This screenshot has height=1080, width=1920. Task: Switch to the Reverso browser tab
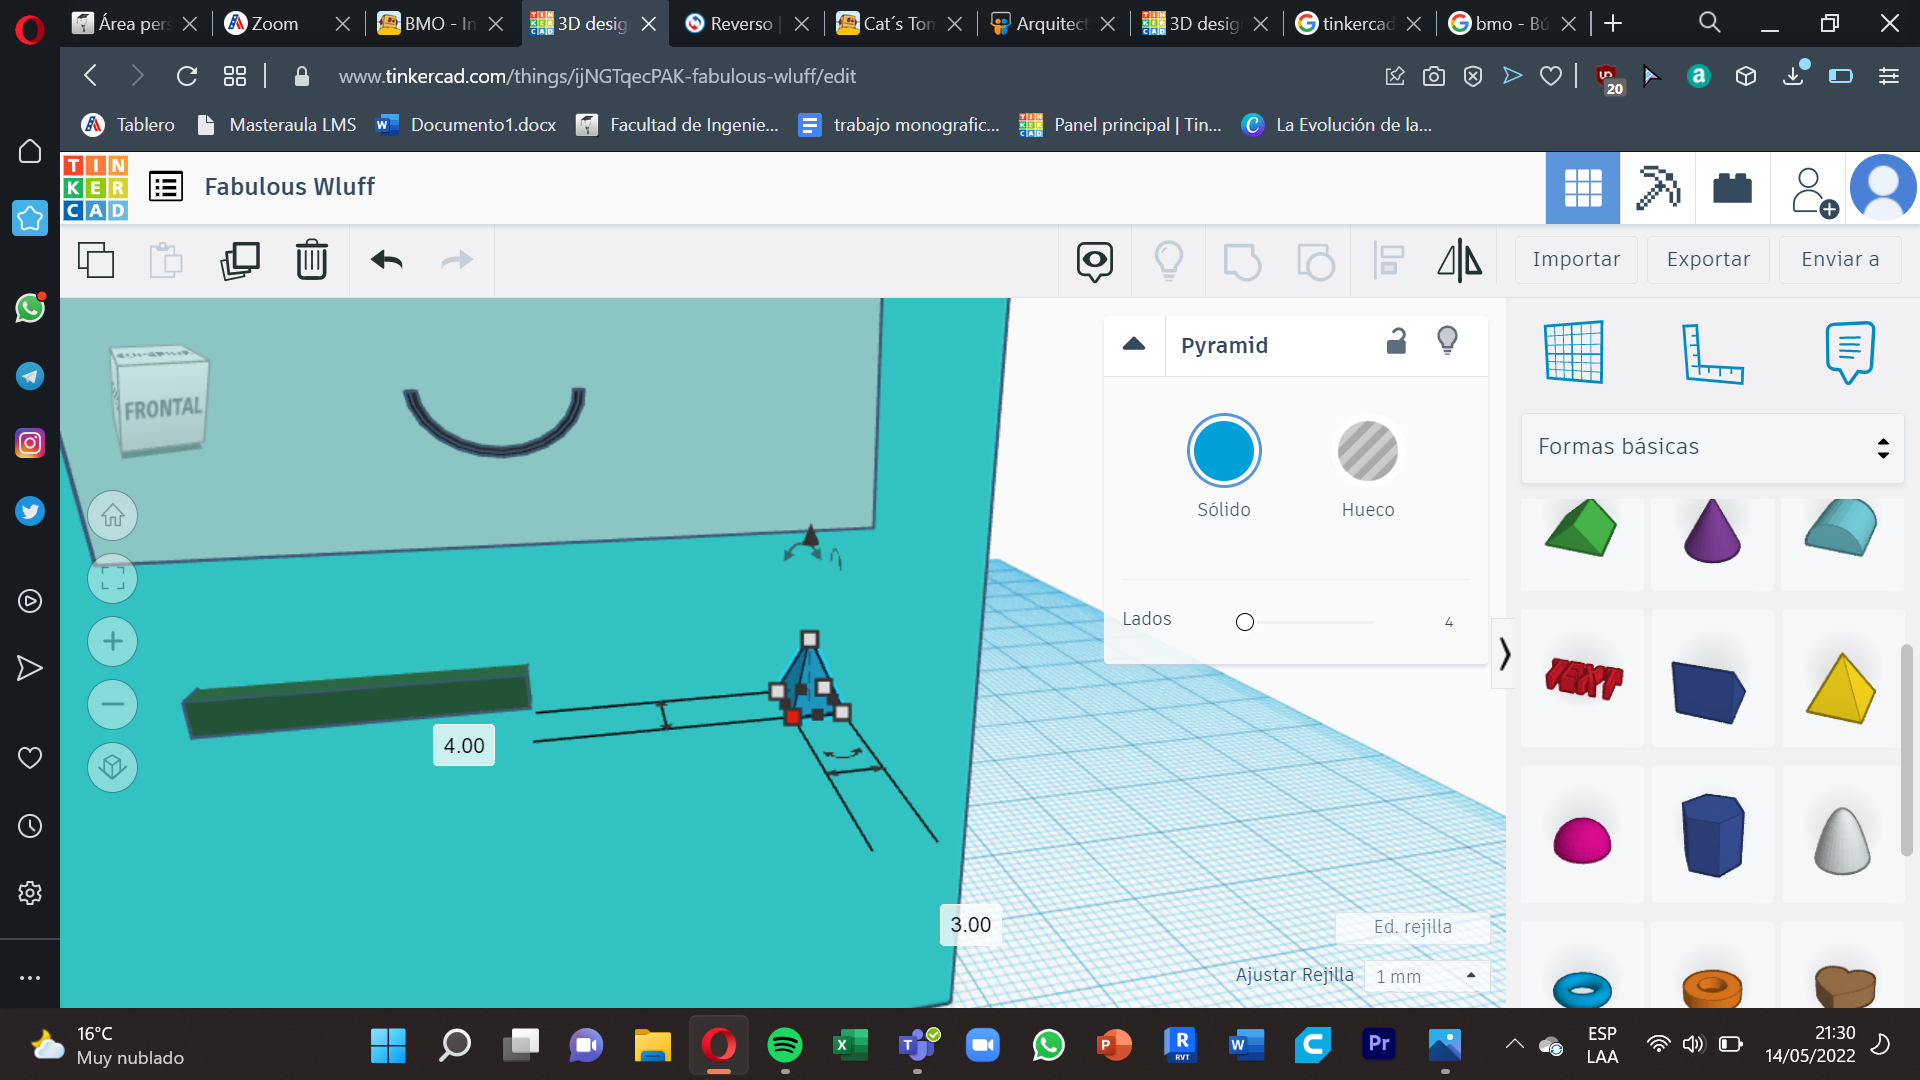(x=747, y=23)
